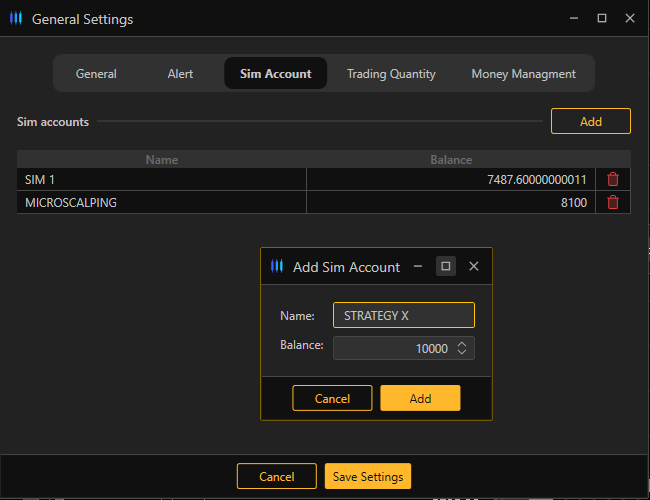Delete the SIM 1 account trash icon

(x=613, y=179)
